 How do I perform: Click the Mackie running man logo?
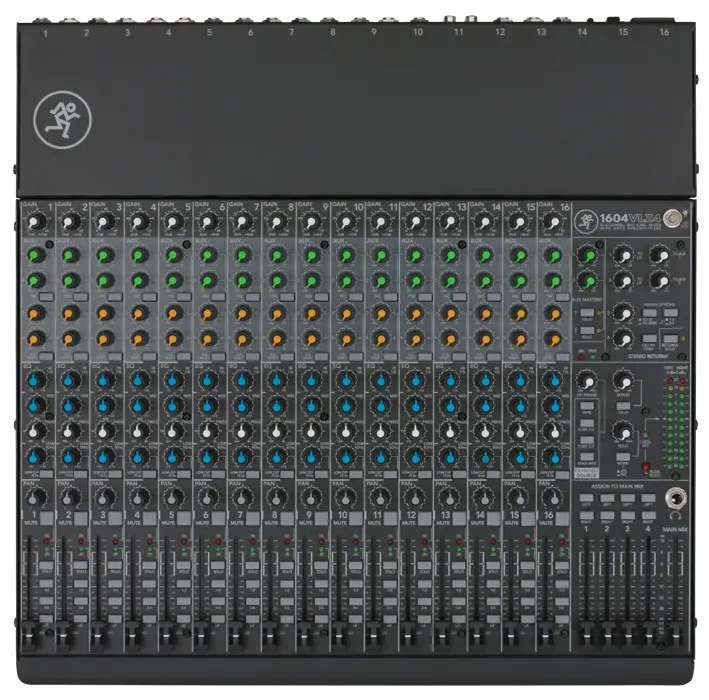pyautogui.click(x=56, y=119)
